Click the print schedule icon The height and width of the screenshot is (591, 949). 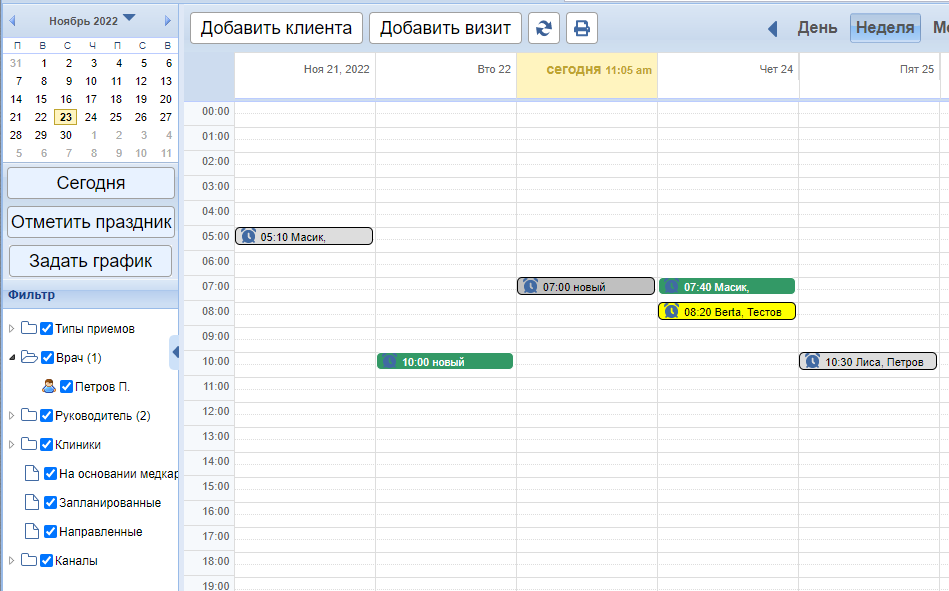point(582,28)
